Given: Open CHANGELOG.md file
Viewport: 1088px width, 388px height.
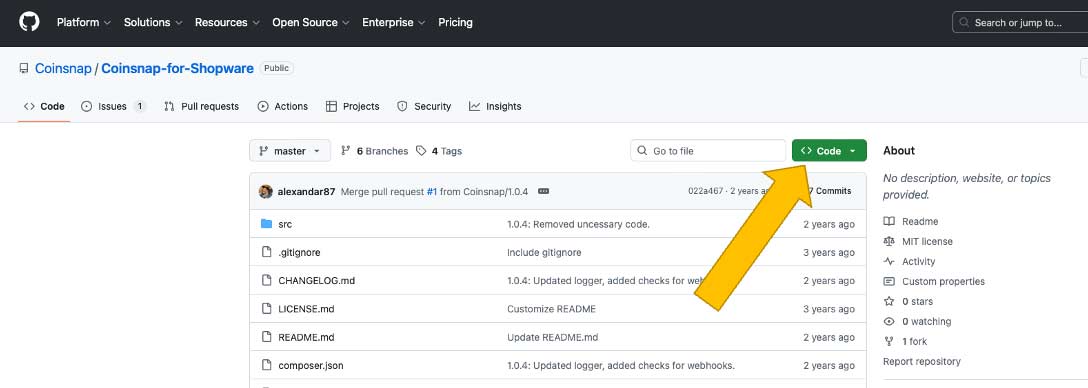Looking at the screenshot, I should tap(316, 280).
